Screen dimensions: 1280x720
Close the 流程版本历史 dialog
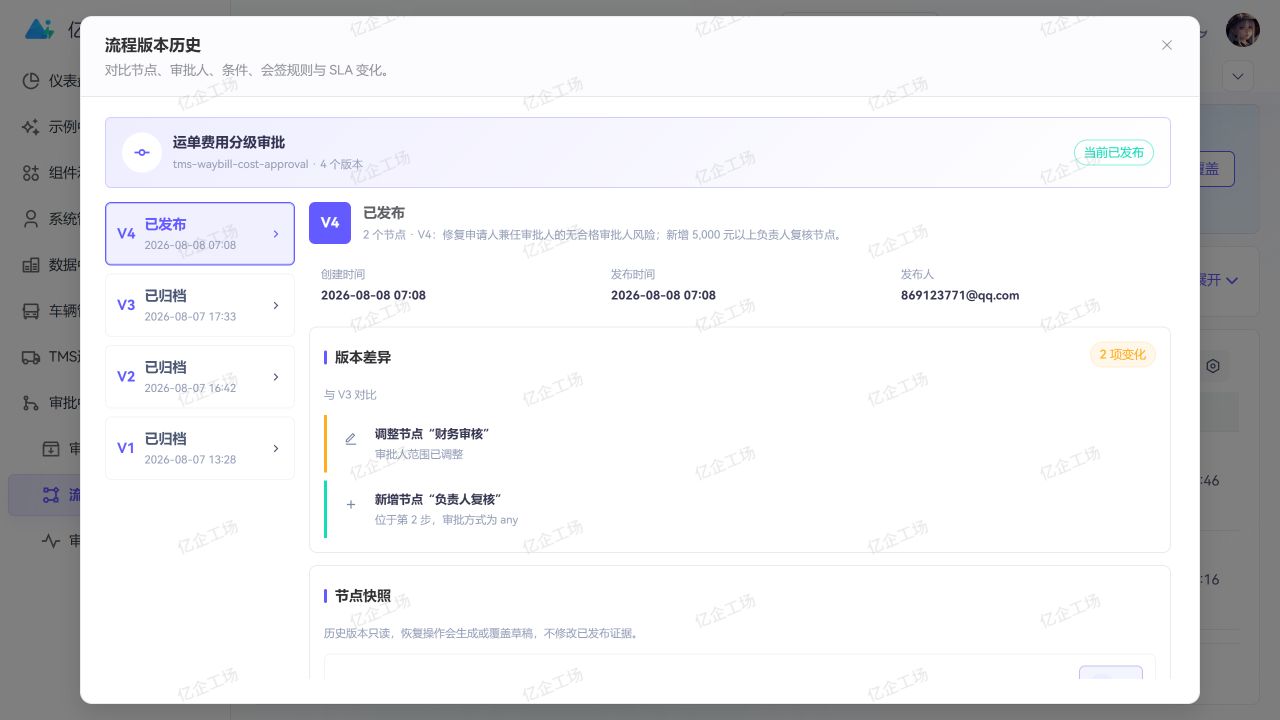tap(1166, 45)
